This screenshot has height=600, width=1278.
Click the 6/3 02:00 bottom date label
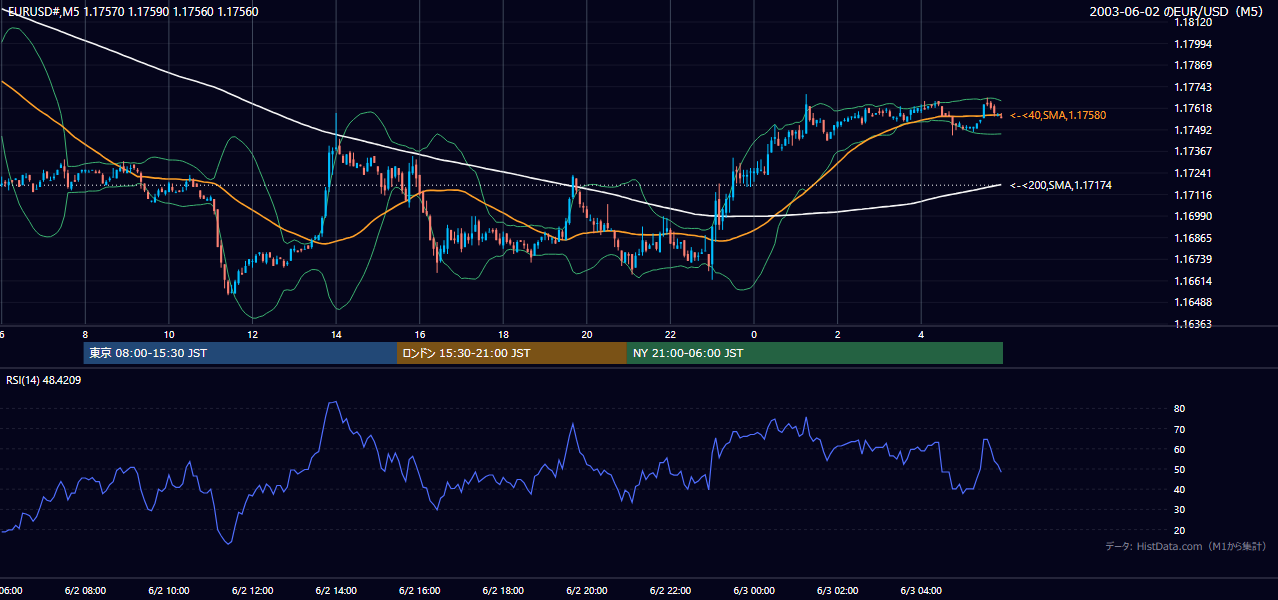coord(838,591)
